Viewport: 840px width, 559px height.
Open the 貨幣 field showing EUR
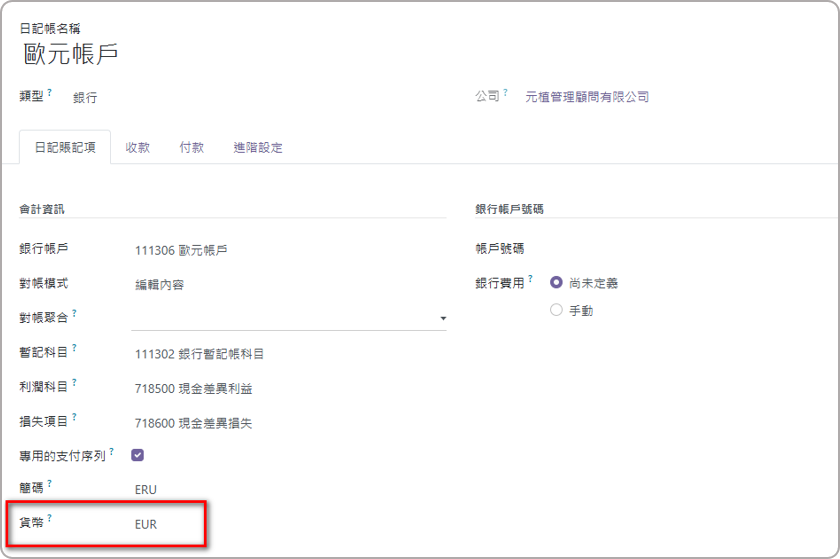[x=146, y=524]
